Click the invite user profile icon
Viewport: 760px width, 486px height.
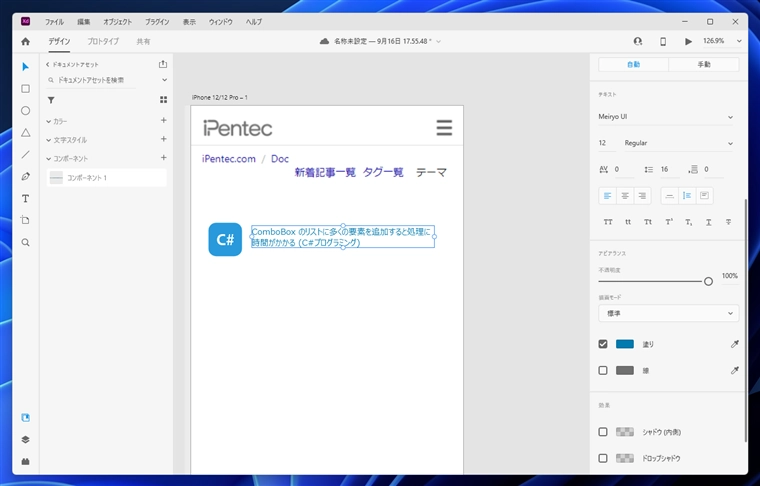tap(638, 42)
